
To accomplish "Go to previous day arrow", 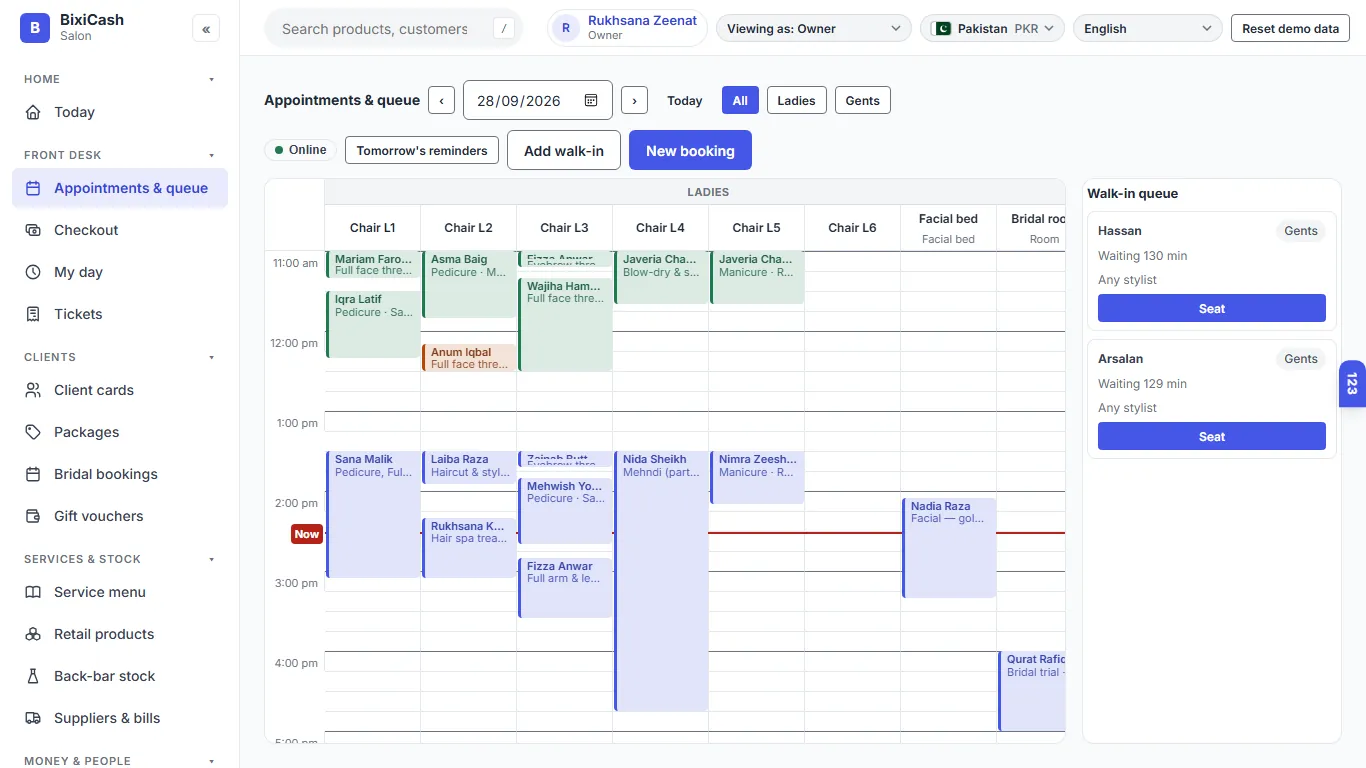I will tap(441, 100).
